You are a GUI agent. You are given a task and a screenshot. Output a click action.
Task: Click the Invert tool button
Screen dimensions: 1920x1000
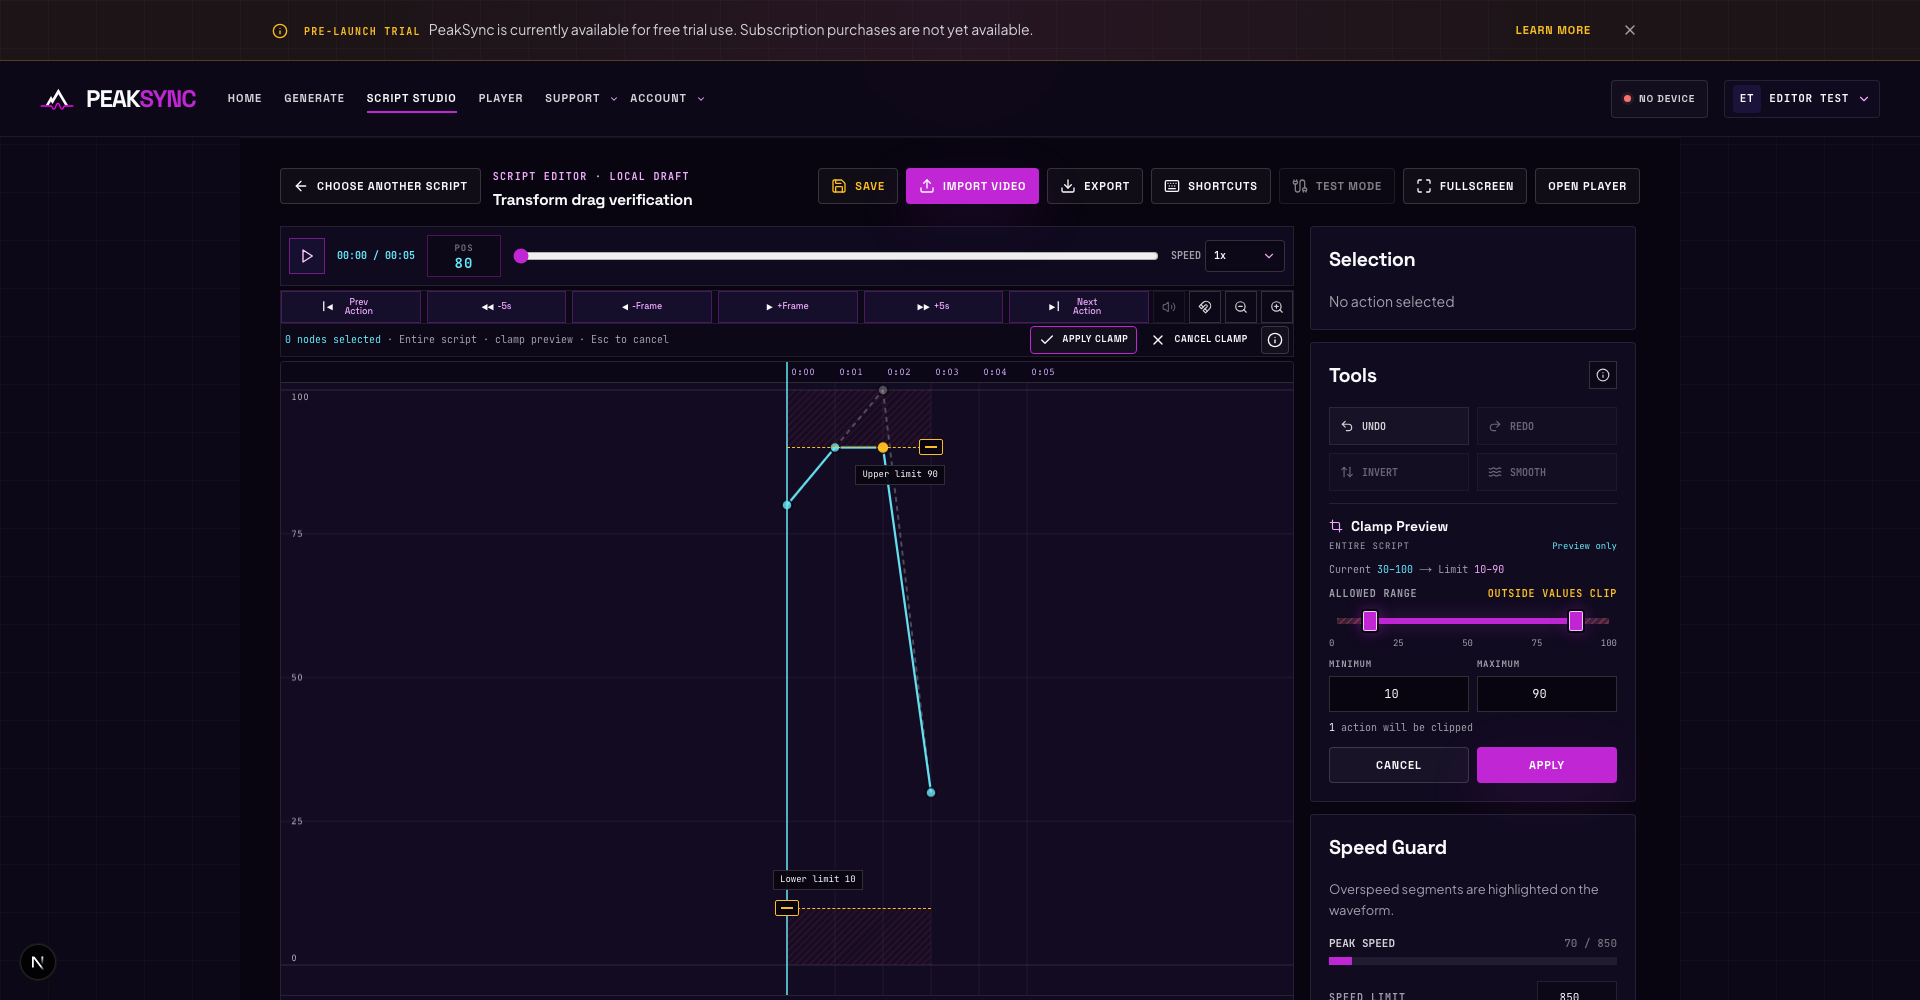click(x=1399, y=472)
